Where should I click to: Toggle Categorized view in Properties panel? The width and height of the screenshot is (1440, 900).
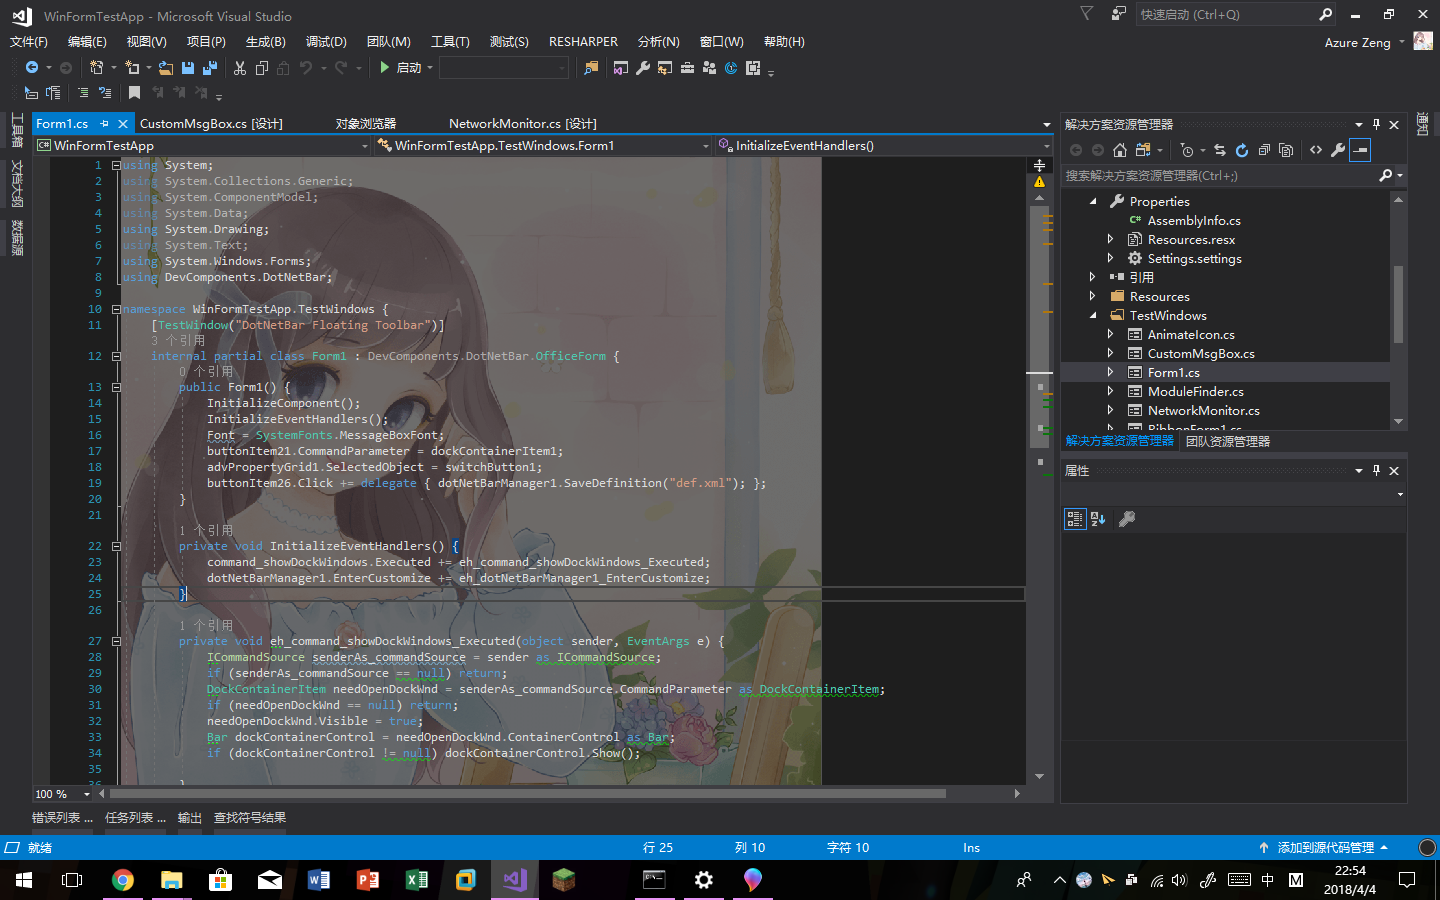1075,519
